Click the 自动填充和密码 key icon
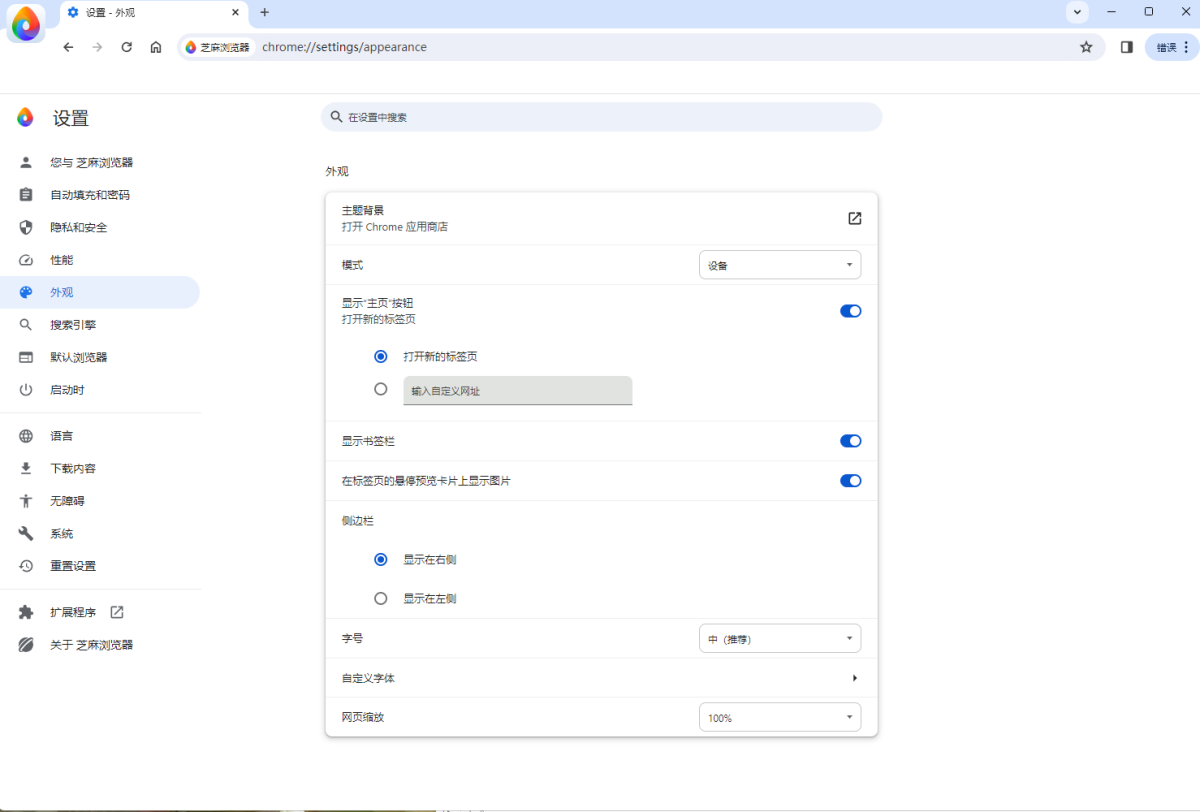This screenshot has width=1200, height=812. click(x=25, y=194)
